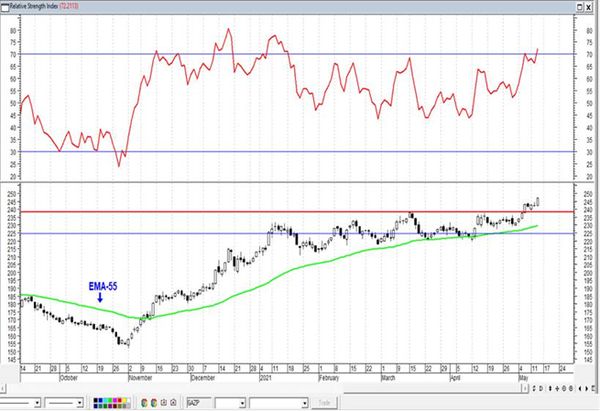
Task: Click the scroll chart right arrow icon
Action: coord(587,388)
